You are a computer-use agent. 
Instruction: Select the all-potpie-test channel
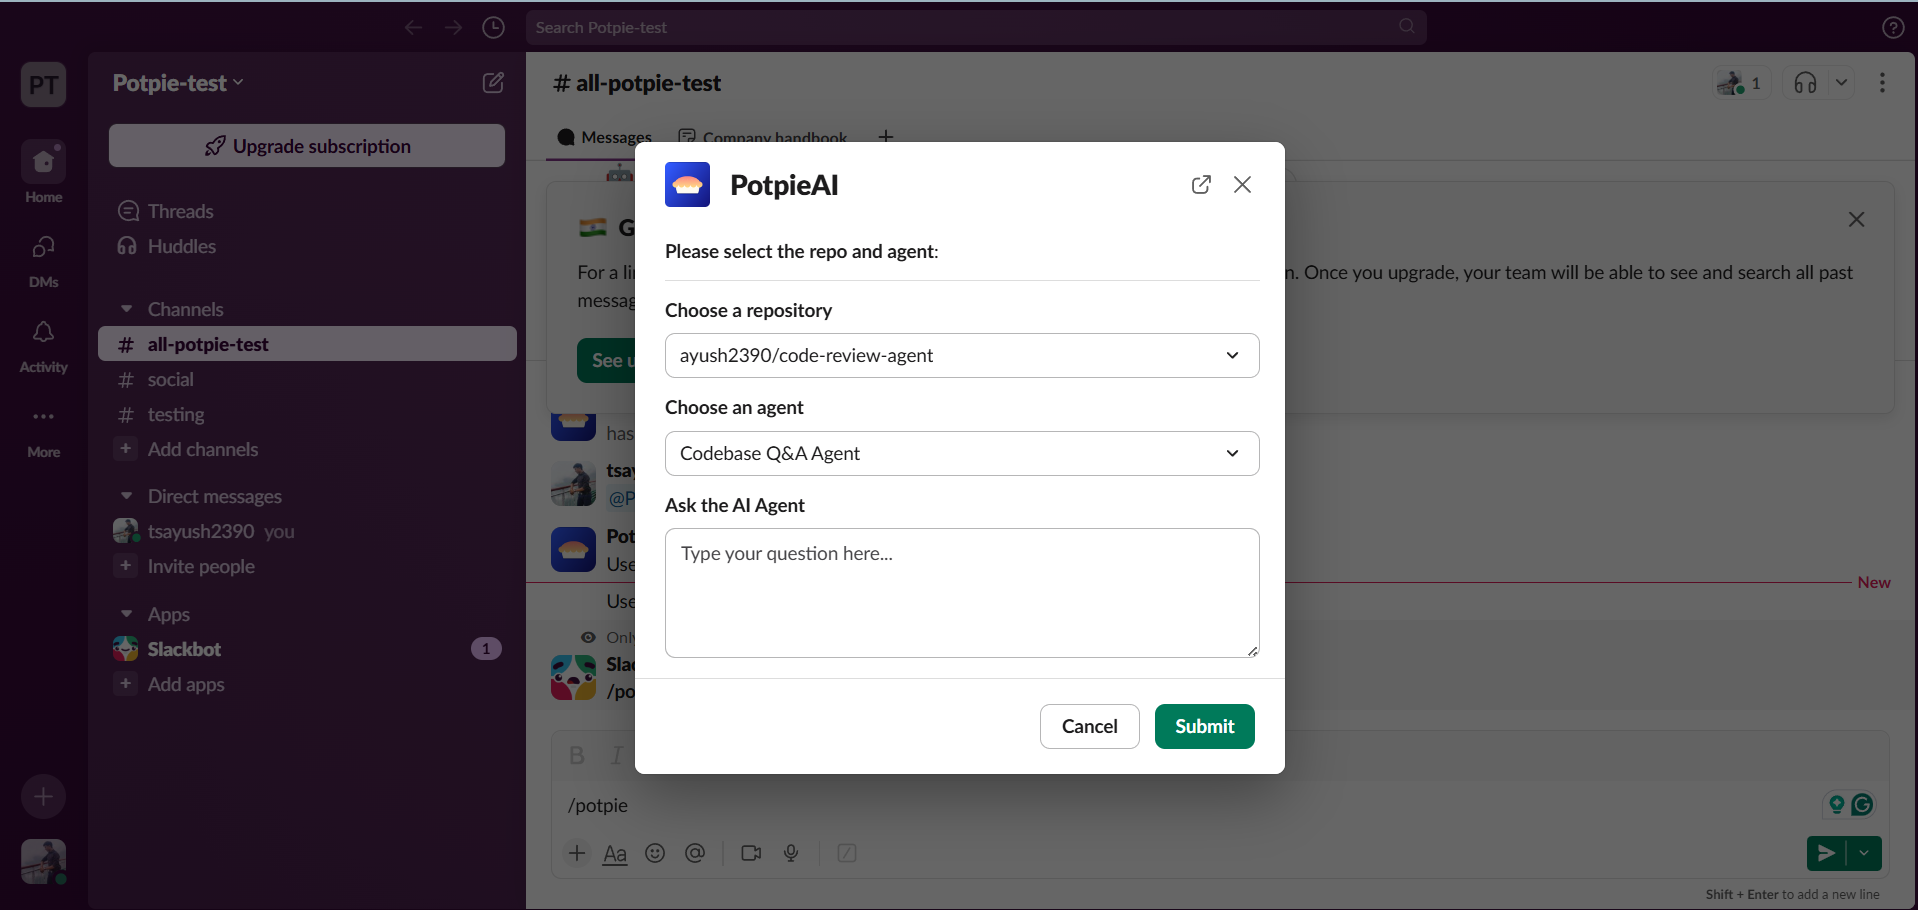(x=307, y=344)
